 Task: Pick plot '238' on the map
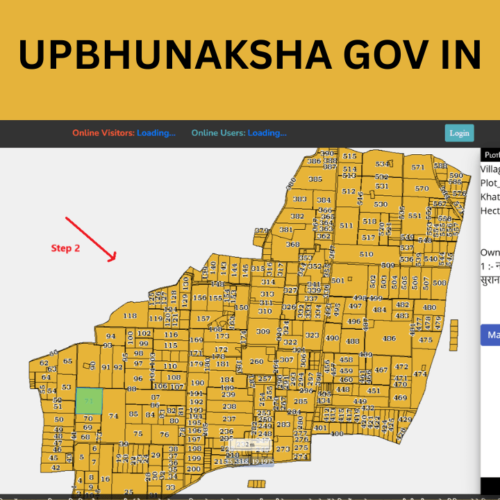click(x=229, y=406)
